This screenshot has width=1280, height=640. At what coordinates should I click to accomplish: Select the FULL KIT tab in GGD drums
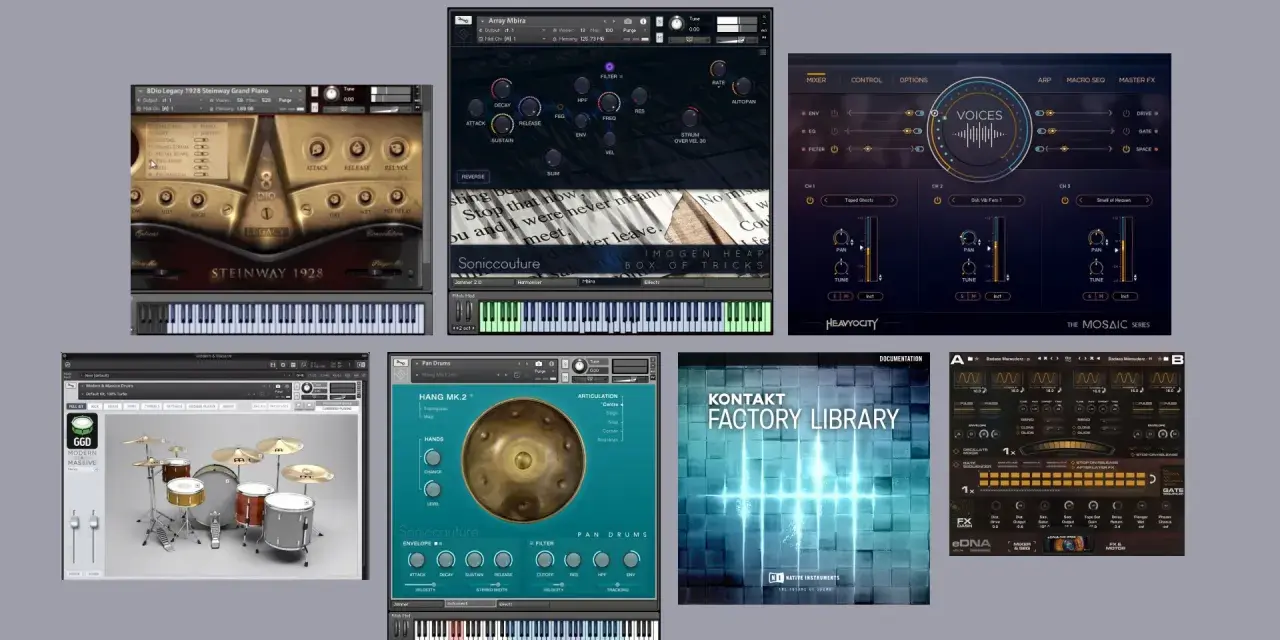click(x=75, y=406)
